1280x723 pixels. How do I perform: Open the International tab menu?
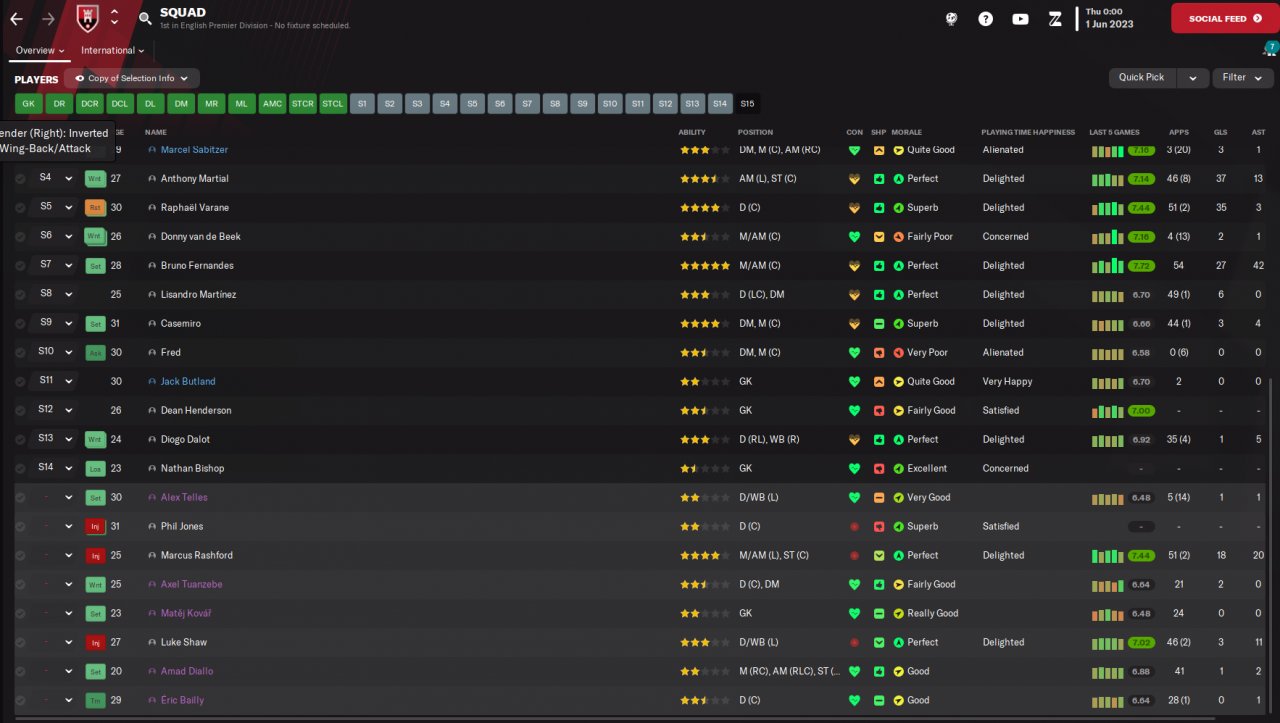(x=112, y=51)
